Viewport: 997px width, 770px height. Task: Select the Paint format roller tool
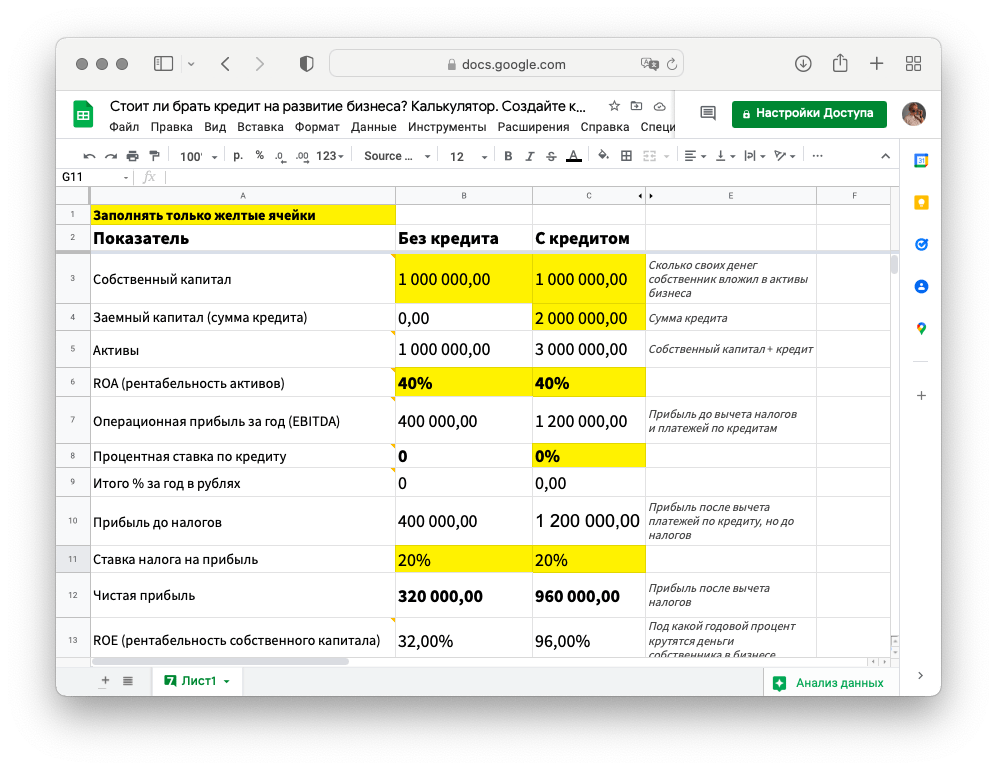(154, 156)
